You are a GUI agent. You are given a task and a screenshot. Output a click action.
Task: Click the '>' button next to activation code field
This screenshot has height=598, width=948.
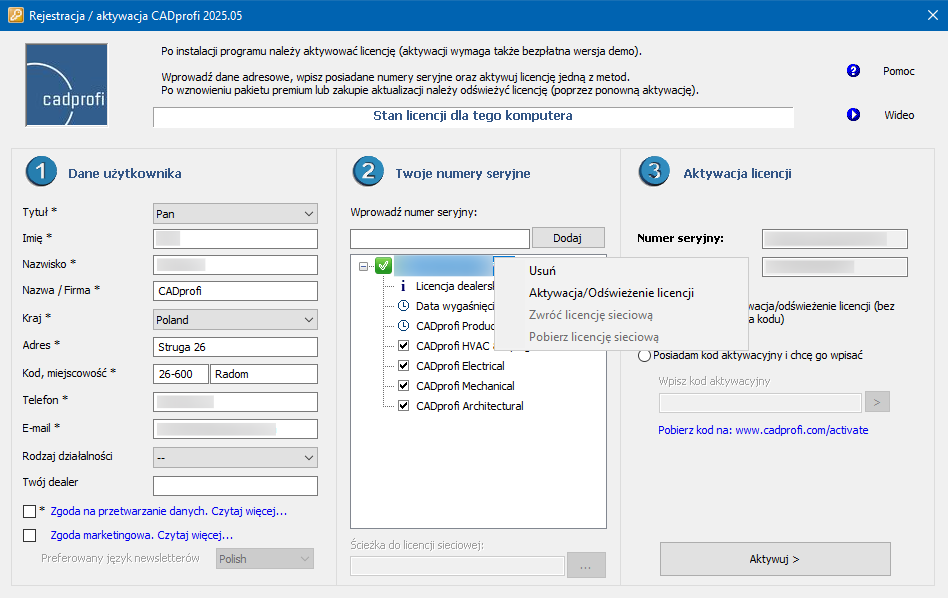(x=877, y=401)
